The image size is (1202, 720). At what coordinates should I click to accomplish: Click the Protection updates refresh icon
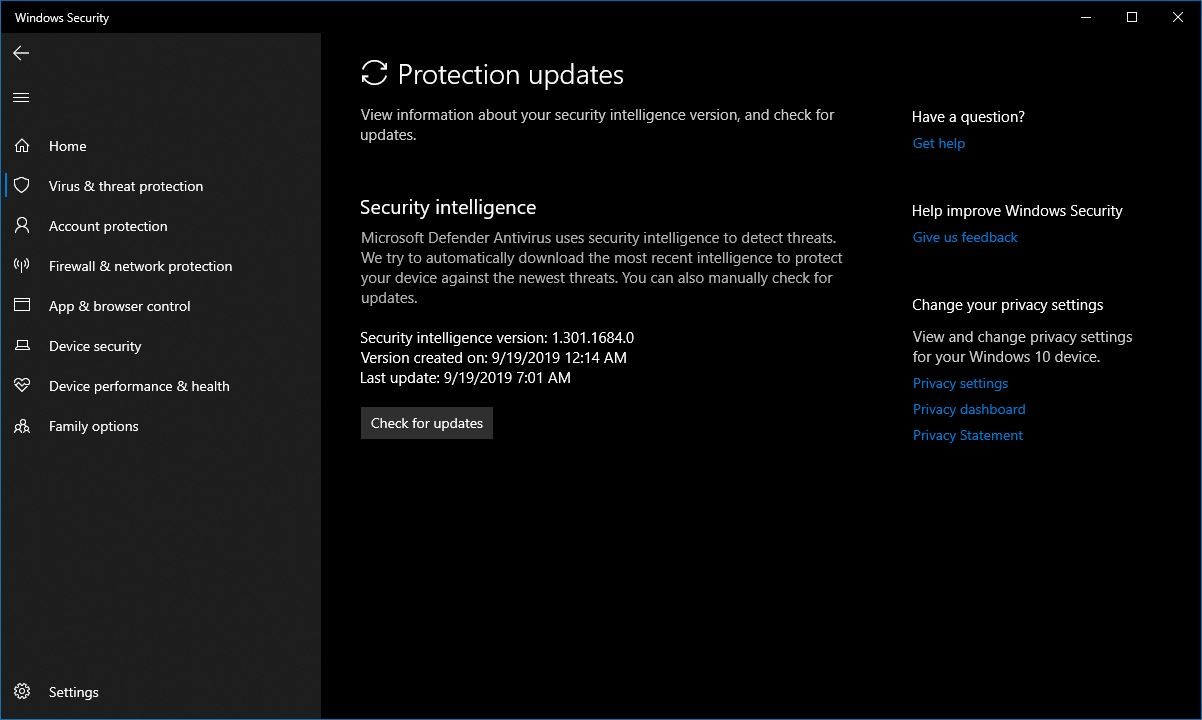tap(374, 73)
